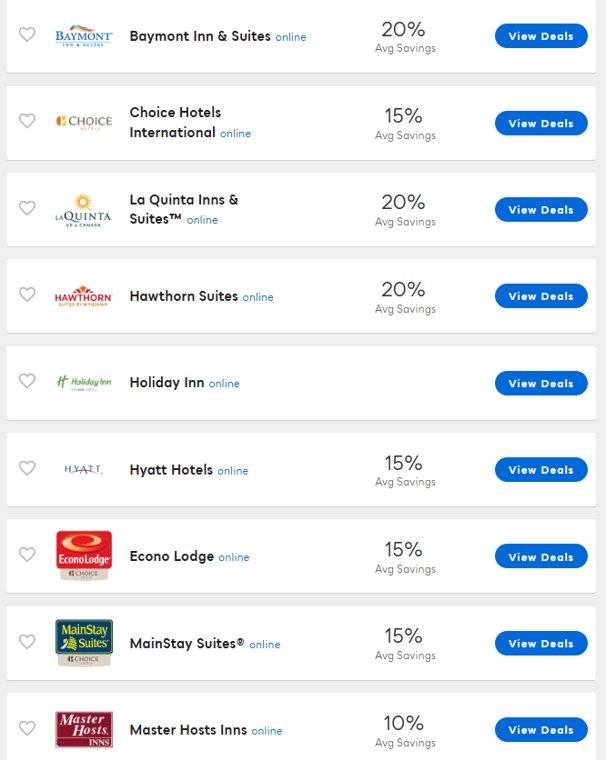Click the Choice Hotels logo

click(84, 122)
